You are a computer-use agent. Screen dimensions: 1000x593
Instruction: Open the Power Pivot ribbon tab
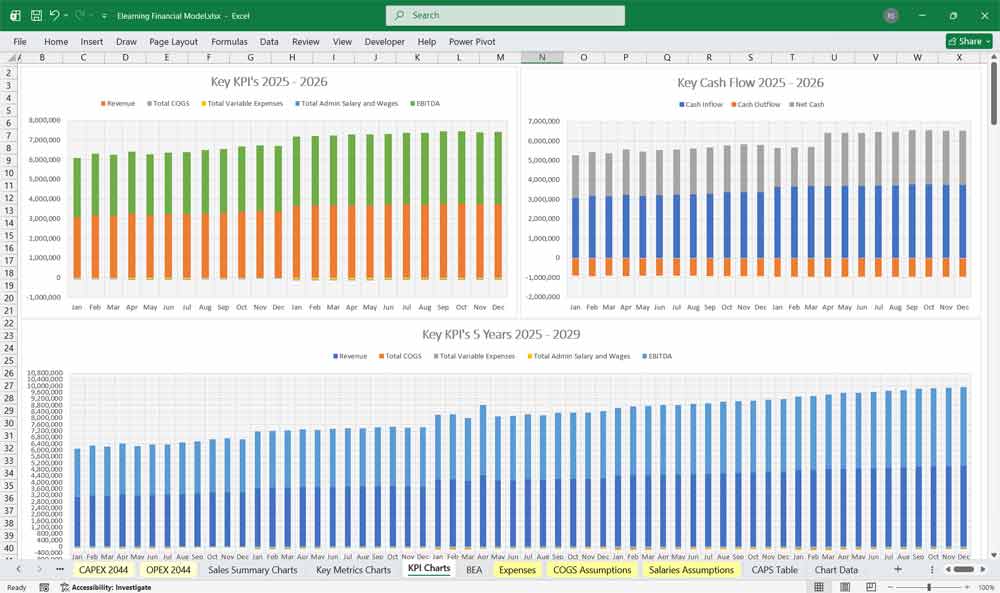point(471,41)
